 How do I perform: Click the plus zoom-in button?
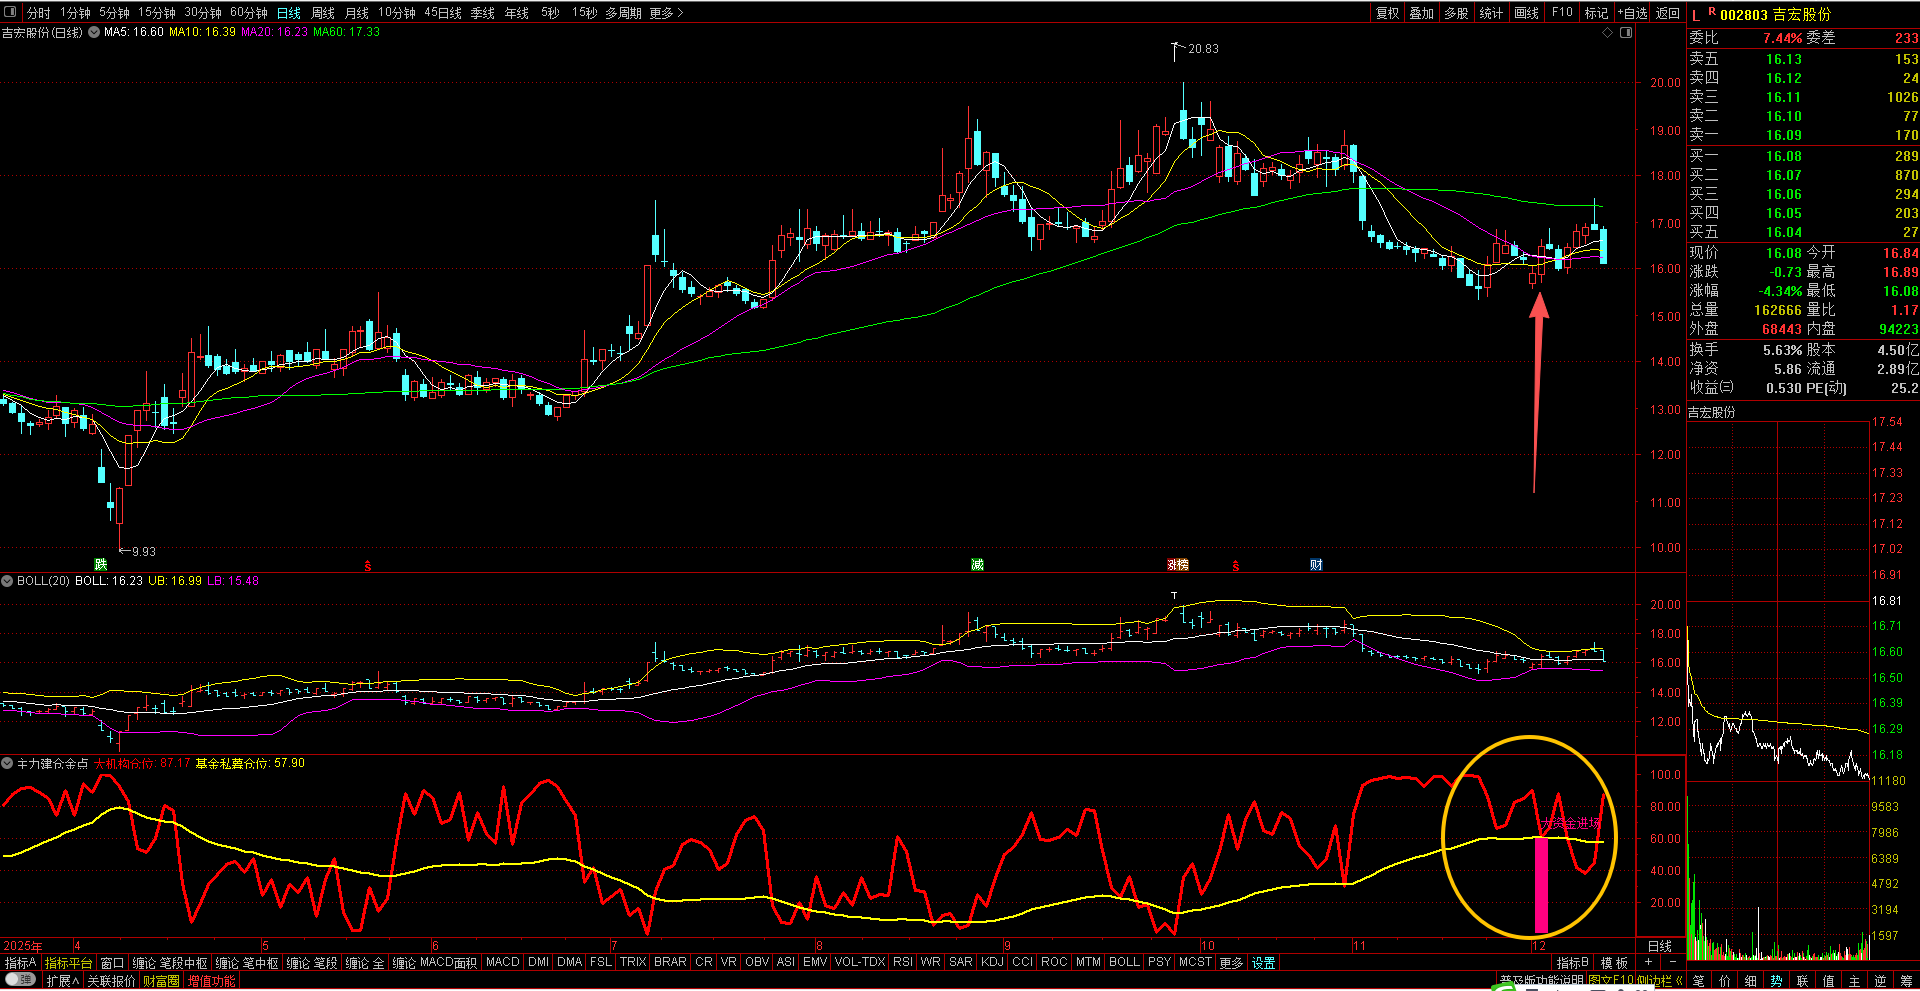[1649, 962]
